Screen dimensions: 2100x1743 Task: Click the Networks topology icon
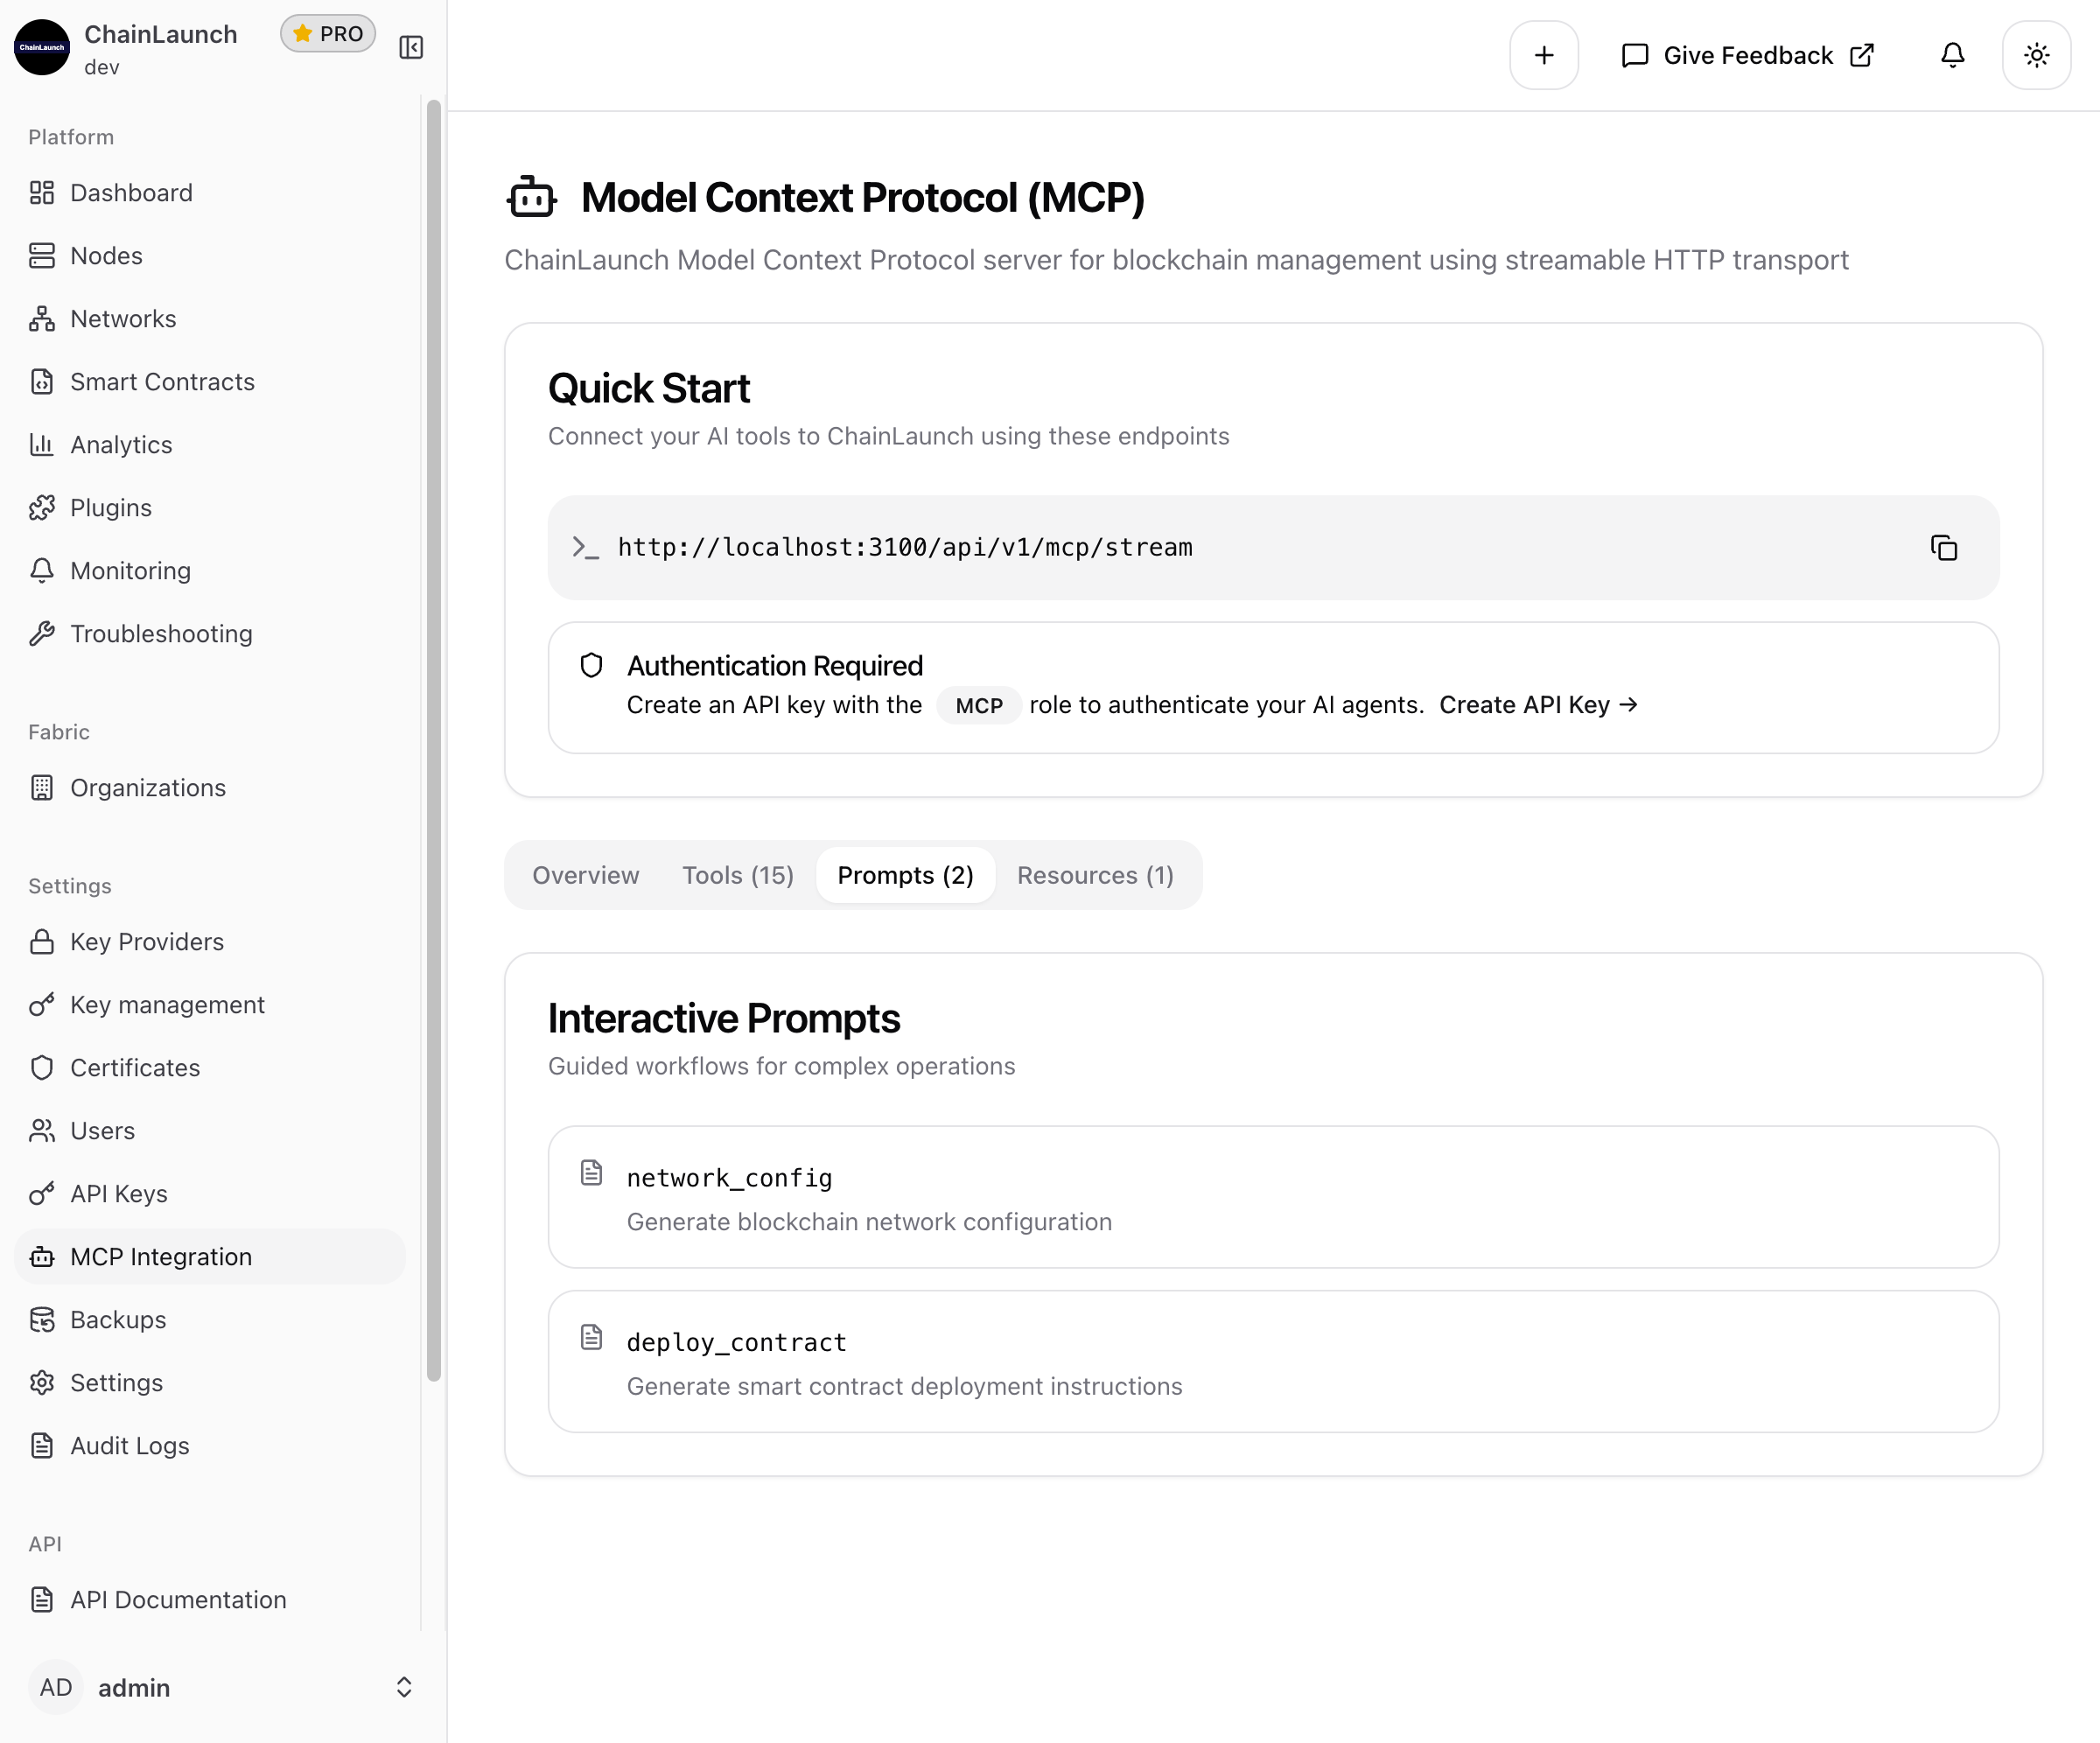[42, 319]
